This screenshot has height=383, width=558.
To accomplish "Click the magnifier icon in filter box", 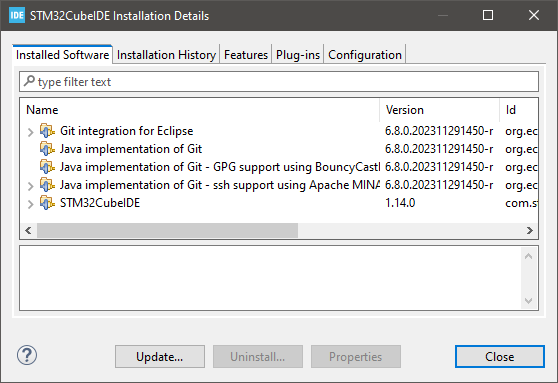I will pyautogui.click(x=29, y=81).
